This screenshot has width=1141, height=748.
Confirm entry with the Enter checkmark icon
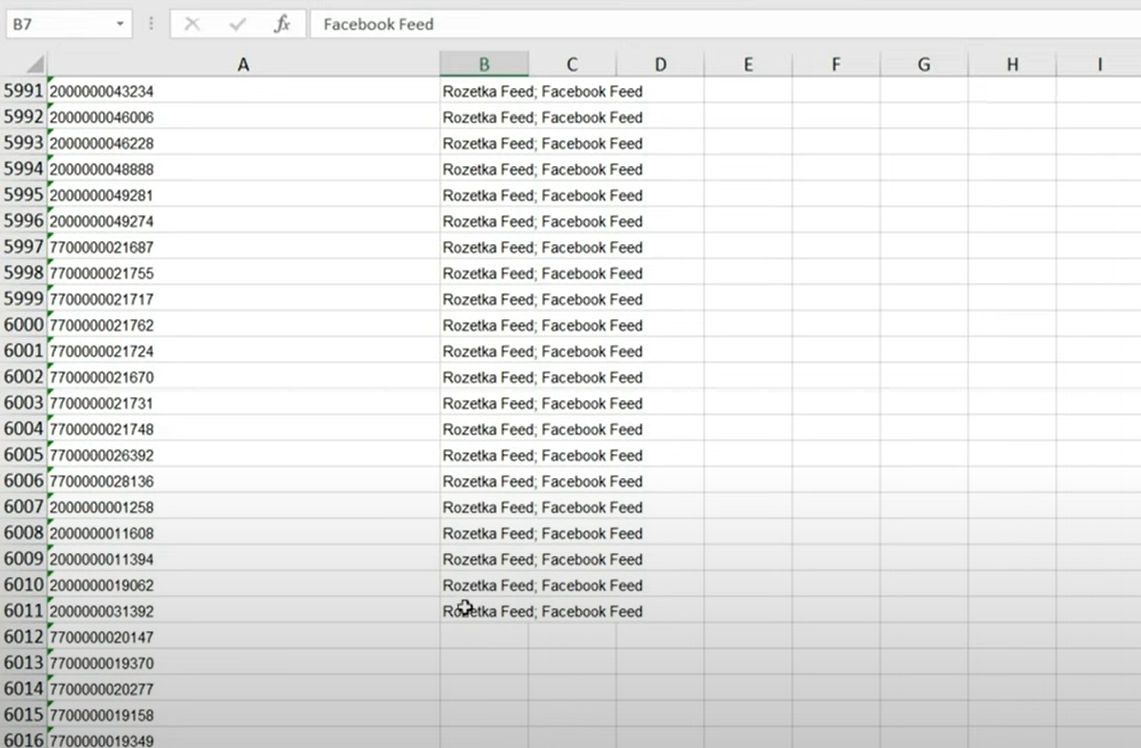coord(237,24)
